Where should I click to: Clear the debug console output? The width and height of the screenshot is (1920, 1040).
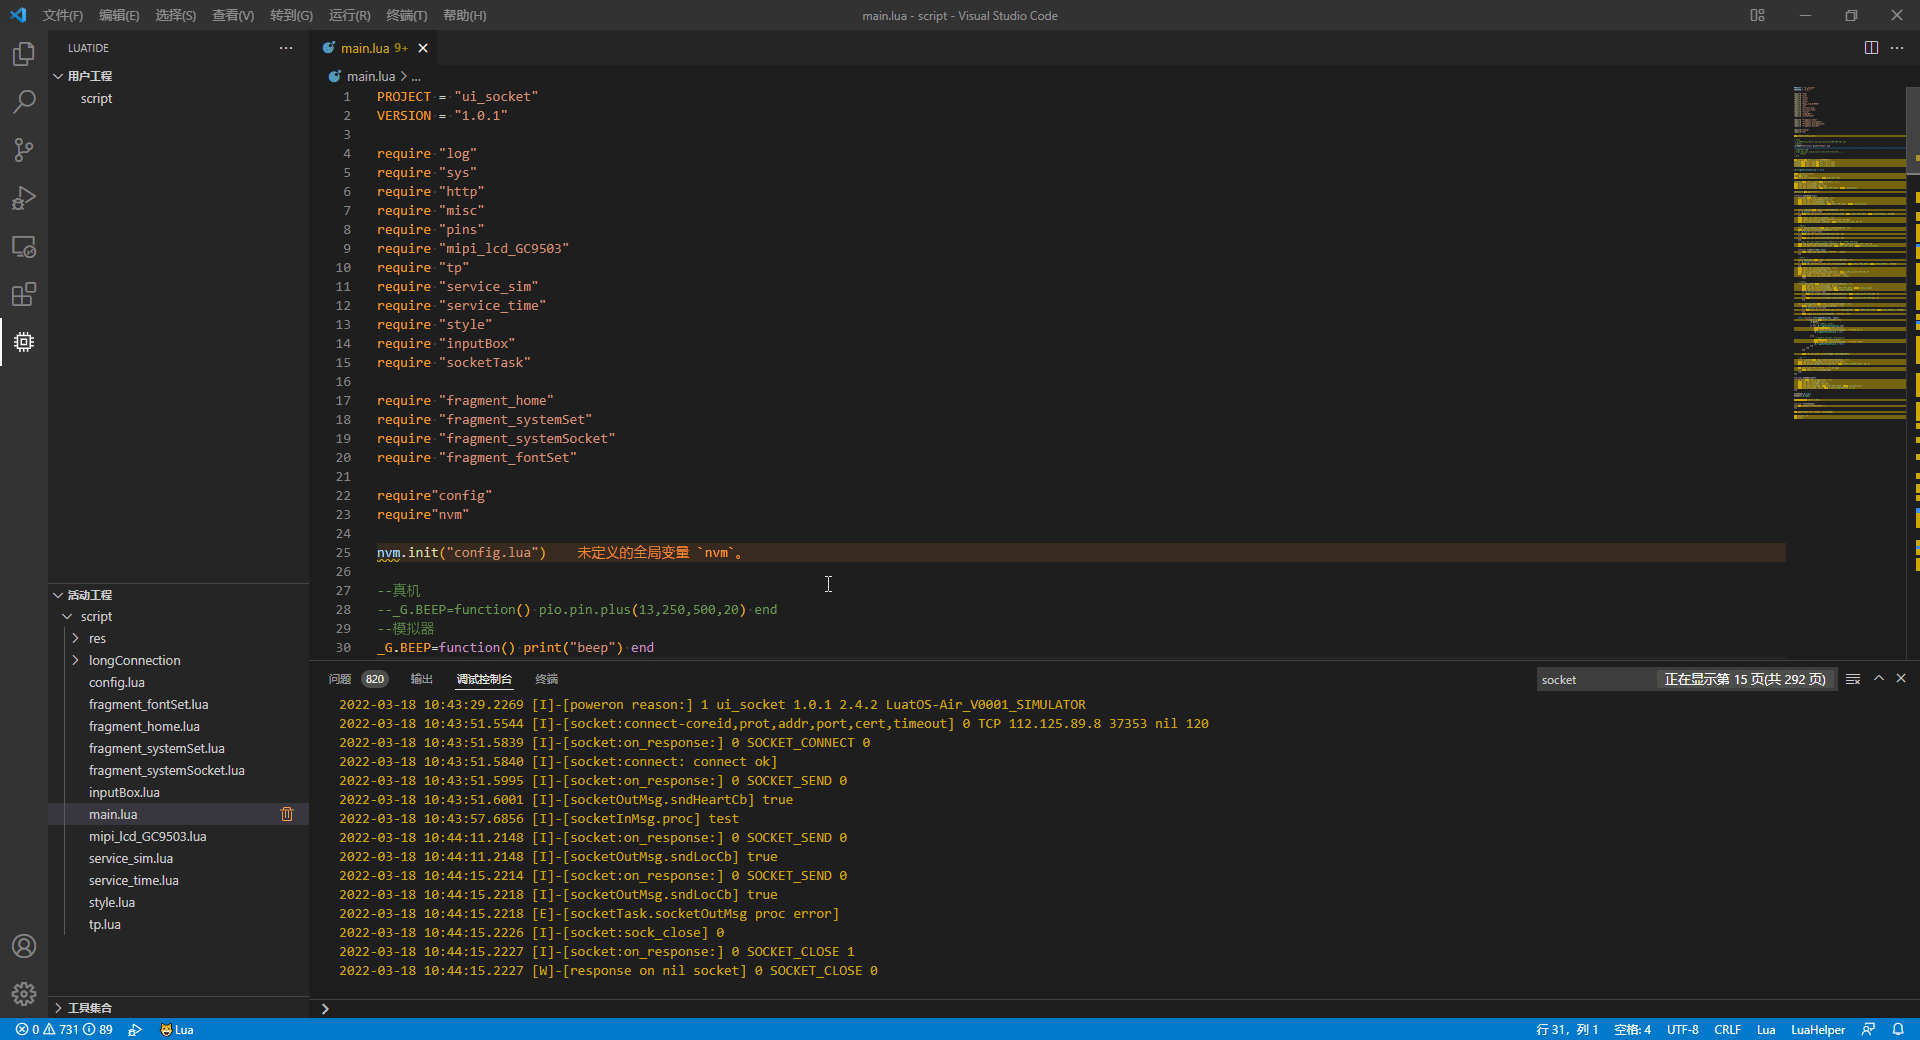[x=1853, y=679]
